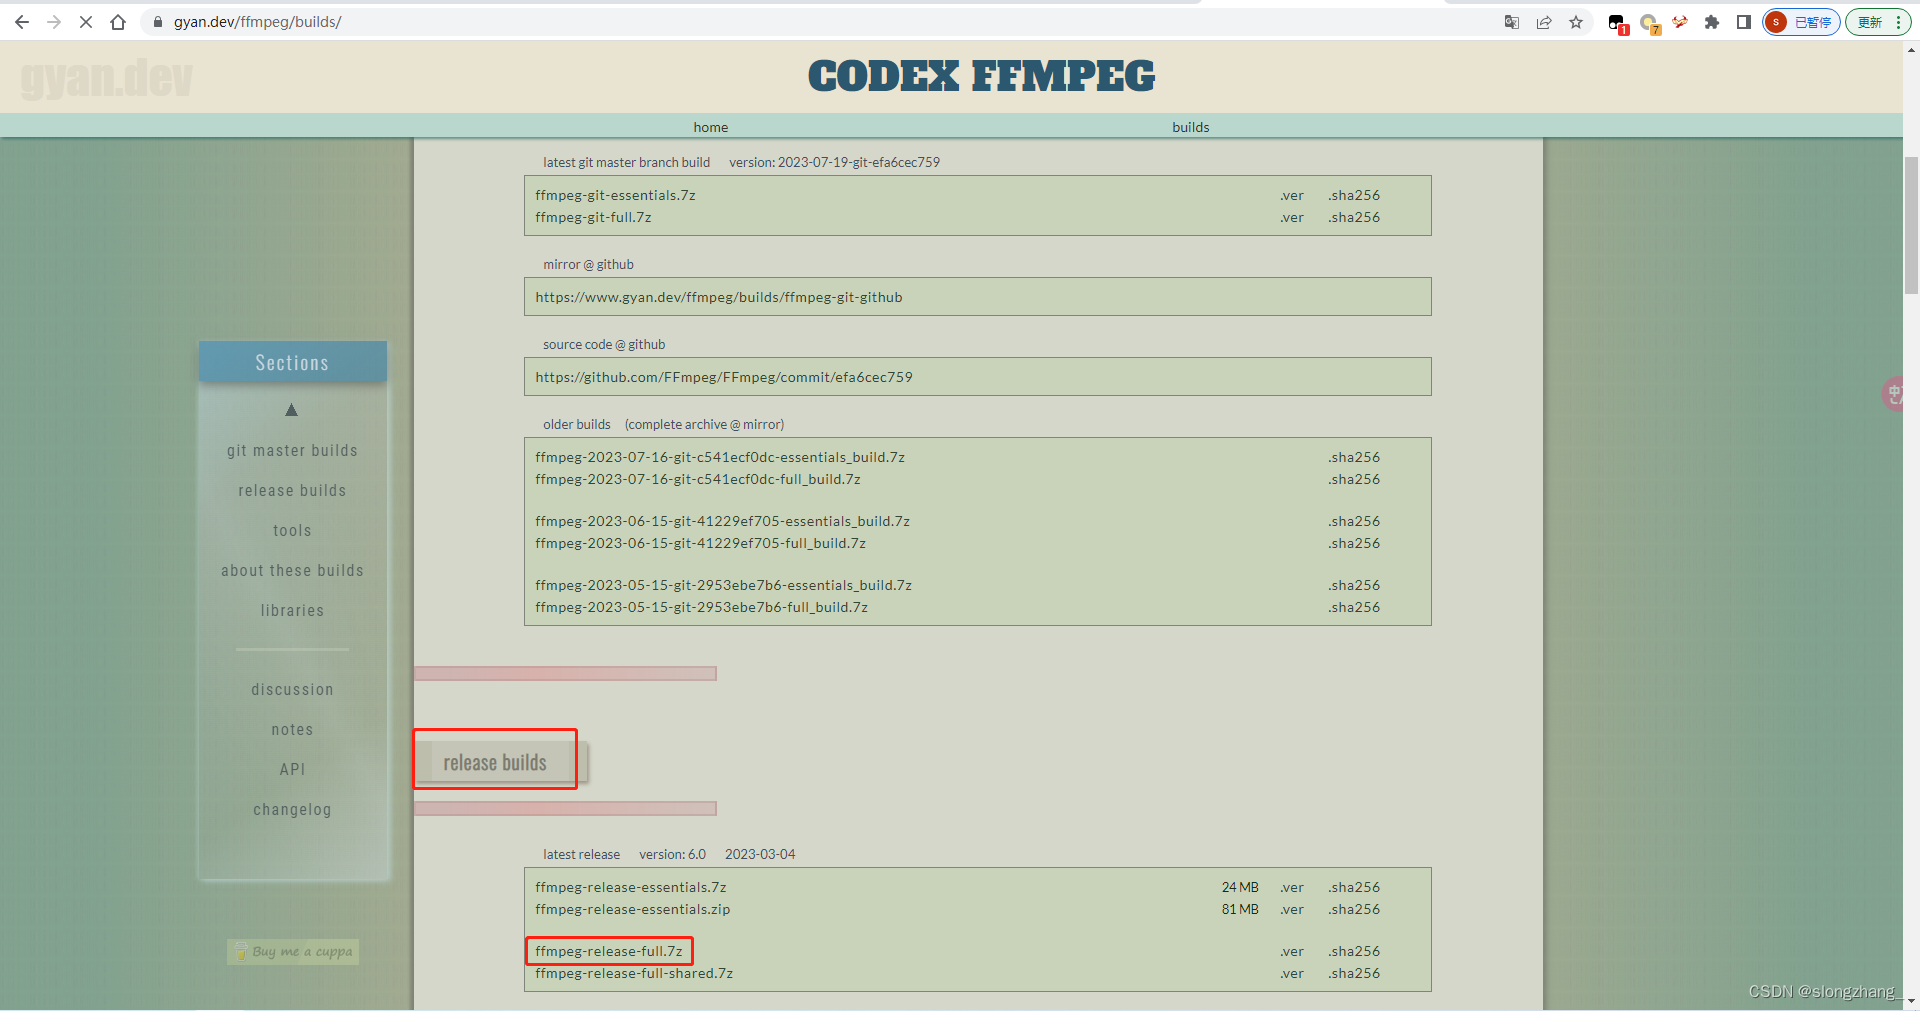Go to tools section
Image resolution: width=1920 pixels, height=1011 pixels.
coord(292,531)
